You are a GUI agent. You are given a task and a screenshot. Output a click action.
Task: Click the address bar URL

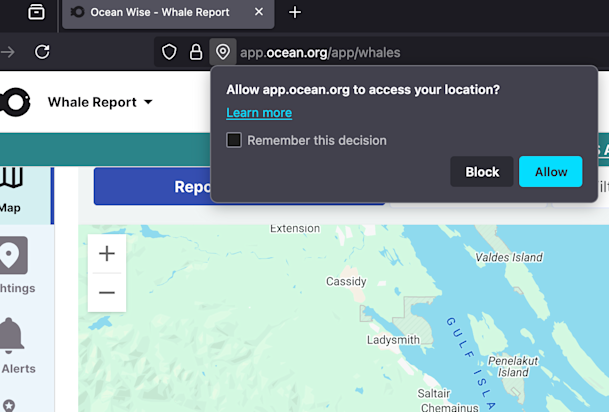point(320,52)
